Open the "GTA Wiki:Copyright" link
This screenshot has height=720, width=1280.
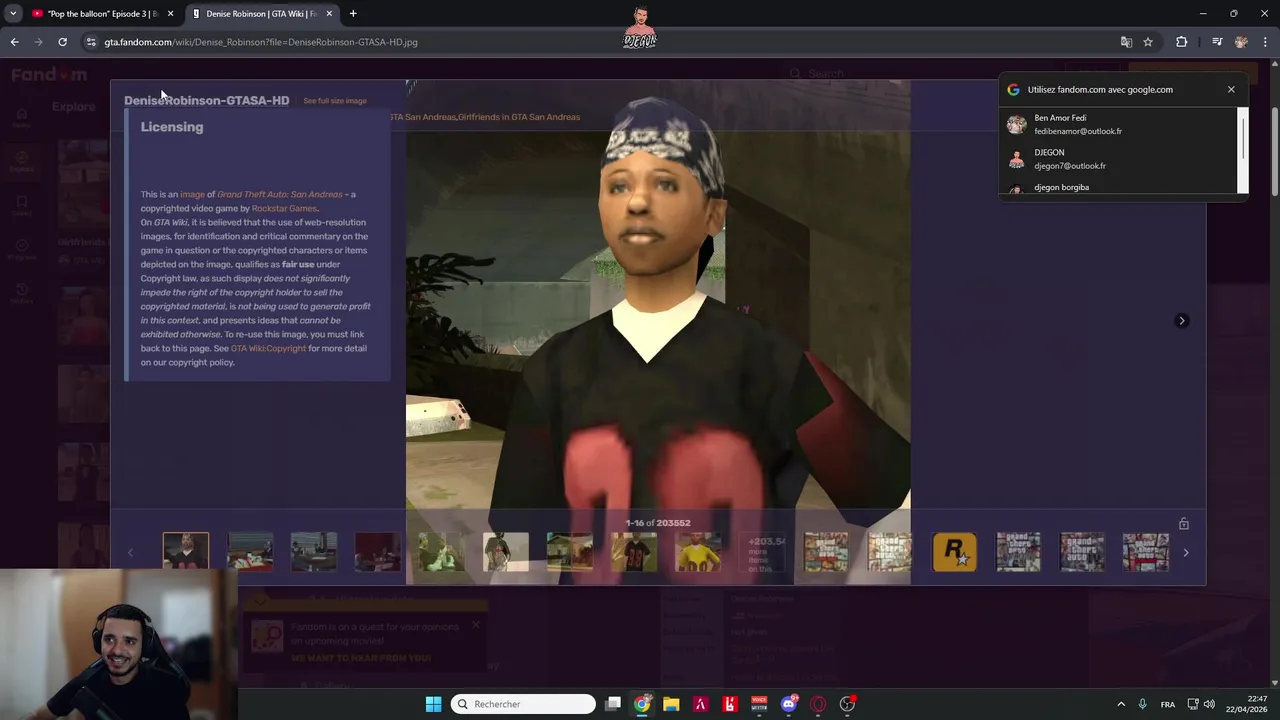[268, 348]
